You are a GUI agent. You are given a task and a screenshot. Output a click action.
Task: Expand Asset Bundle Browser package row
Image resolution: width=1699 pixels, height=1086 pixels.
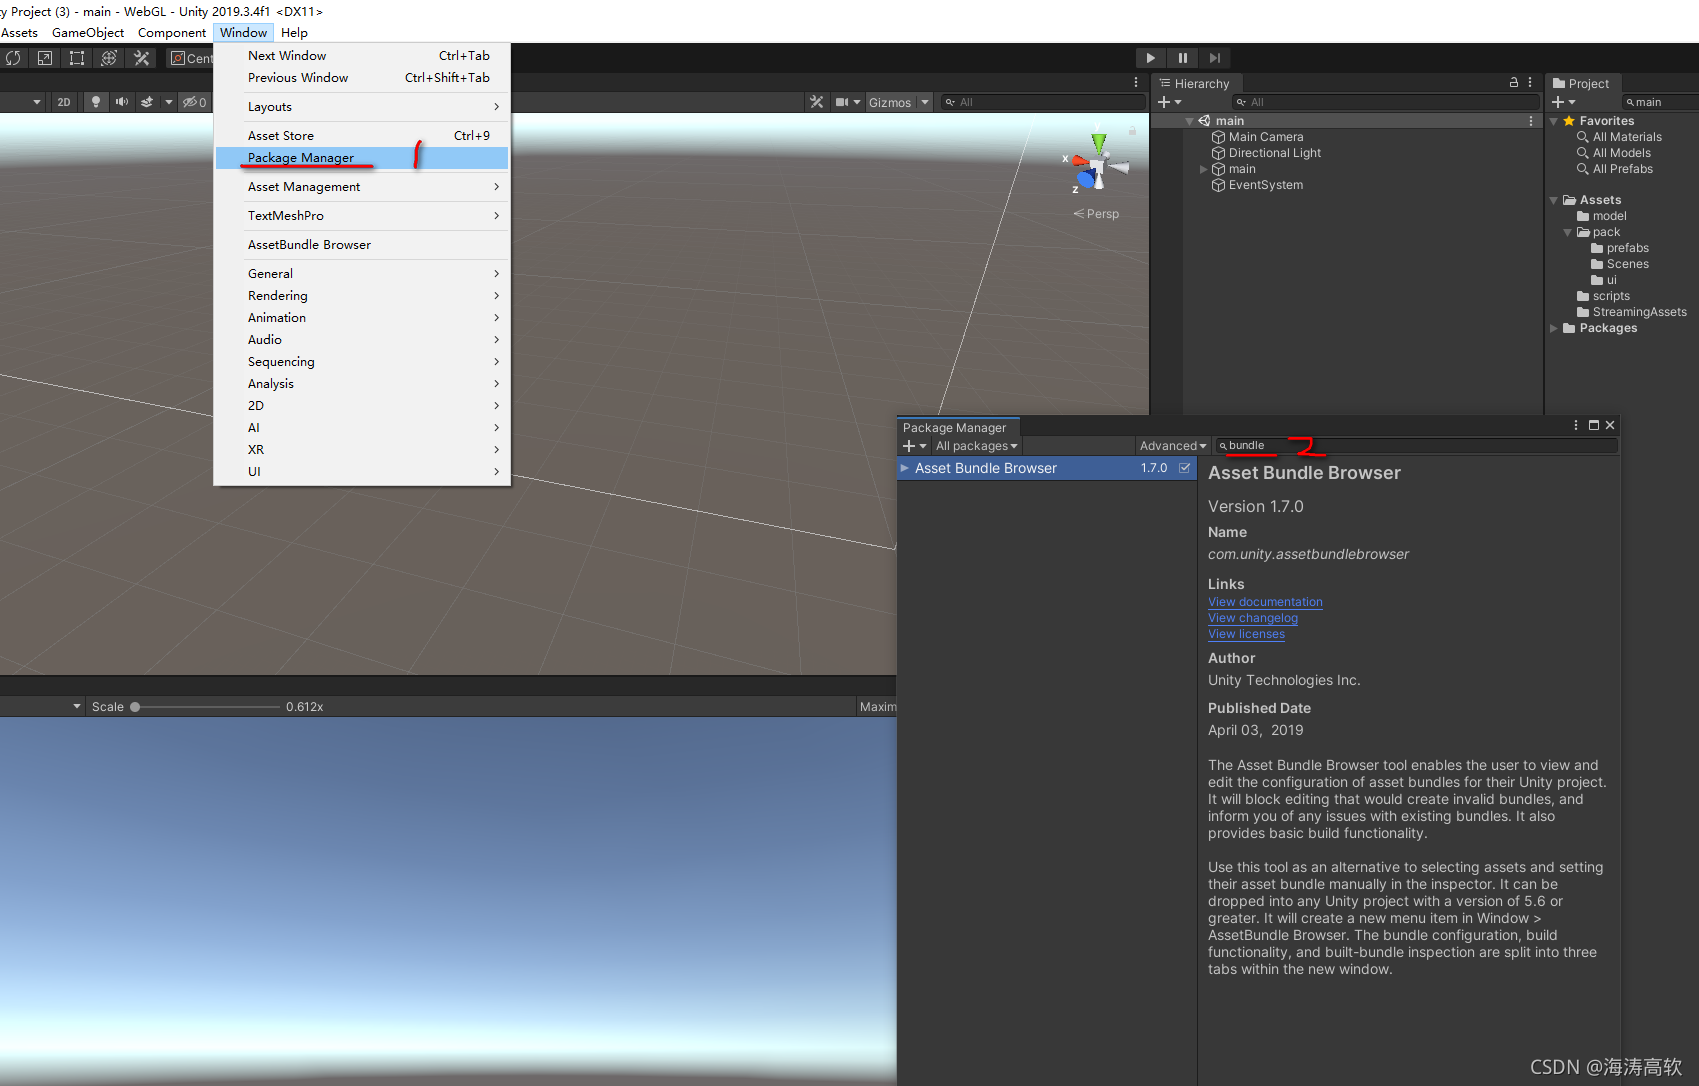[905, 468]
